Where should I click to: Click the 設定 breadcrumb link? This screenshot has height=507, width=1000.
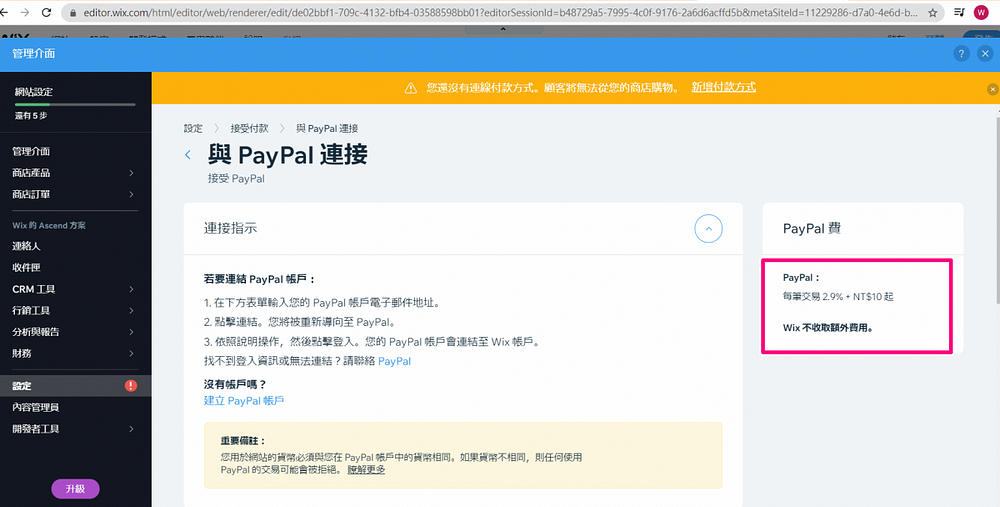point(193,128)
